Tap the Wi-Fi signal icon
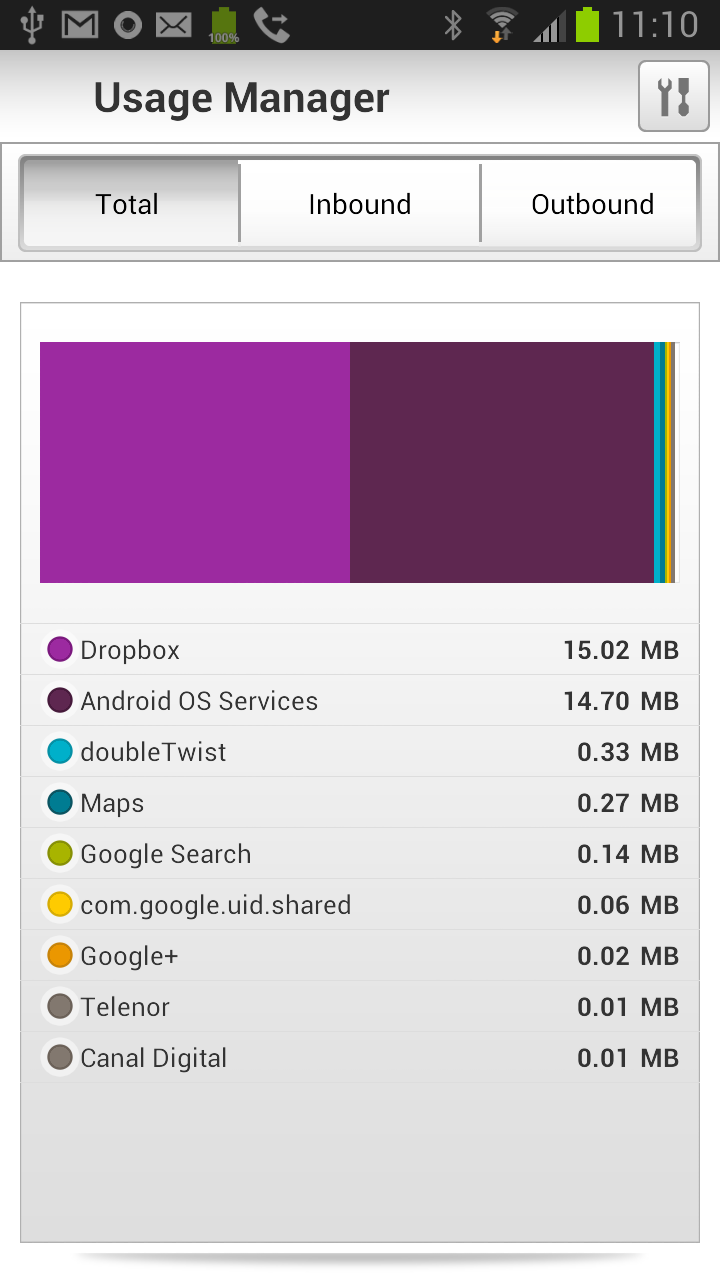 pos(501,25)
